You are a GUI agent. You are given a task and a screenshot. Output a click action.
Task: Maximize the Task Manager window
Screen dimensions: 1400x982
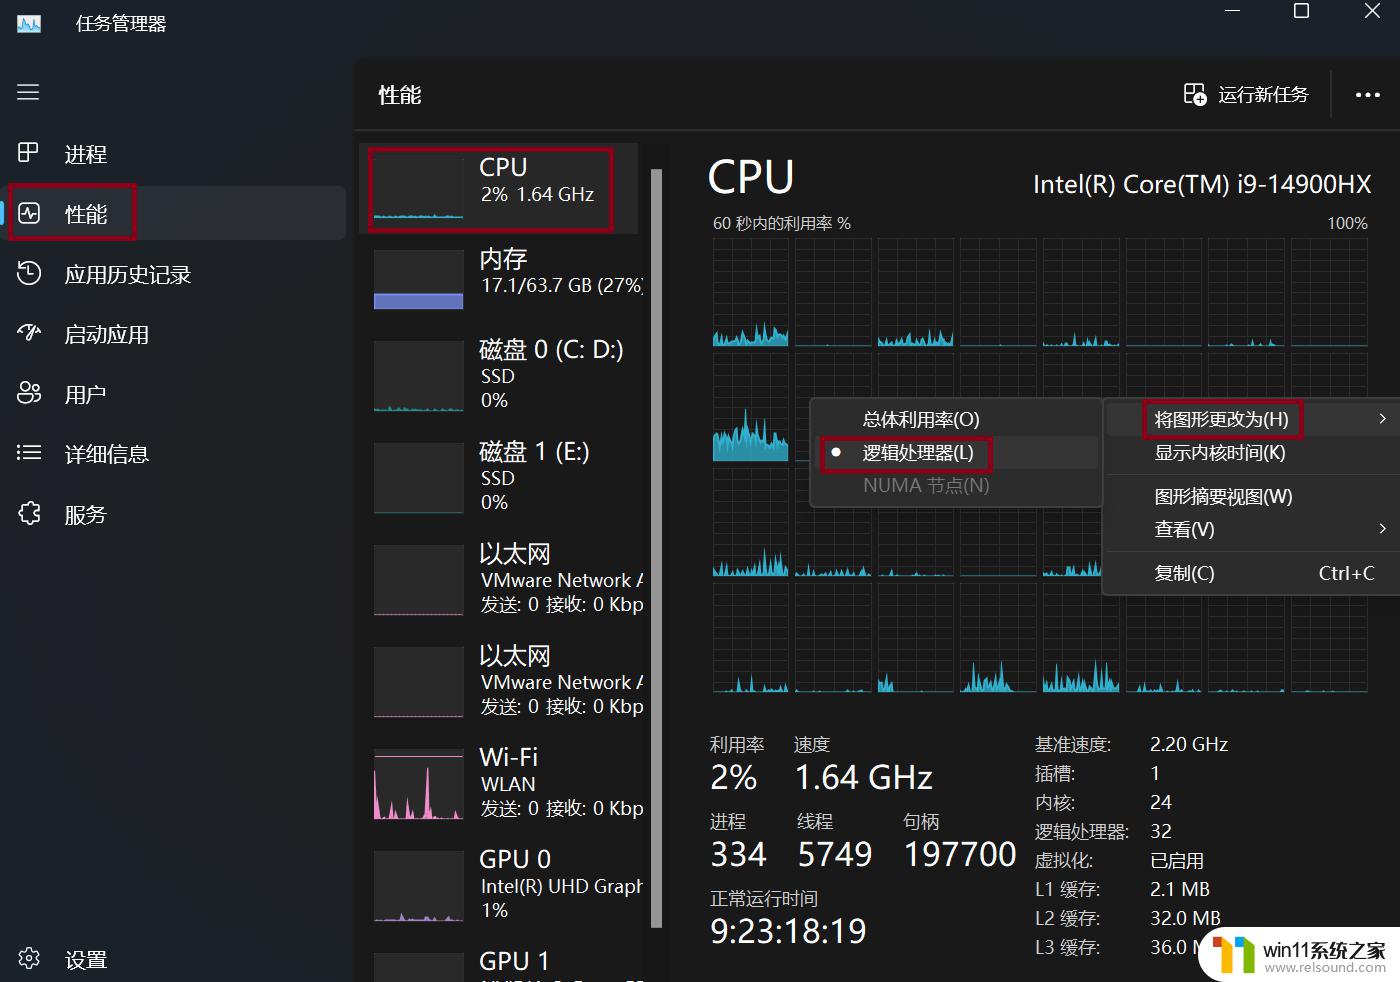pyautogui.click(x=1301, y=11)
